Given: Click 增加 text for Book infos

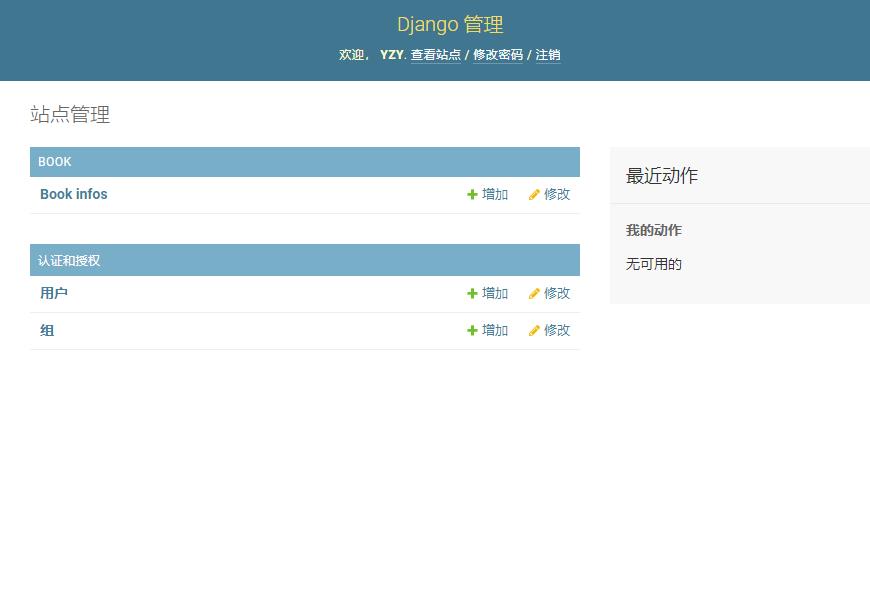Looking at the screenshot, I should 495,194.
